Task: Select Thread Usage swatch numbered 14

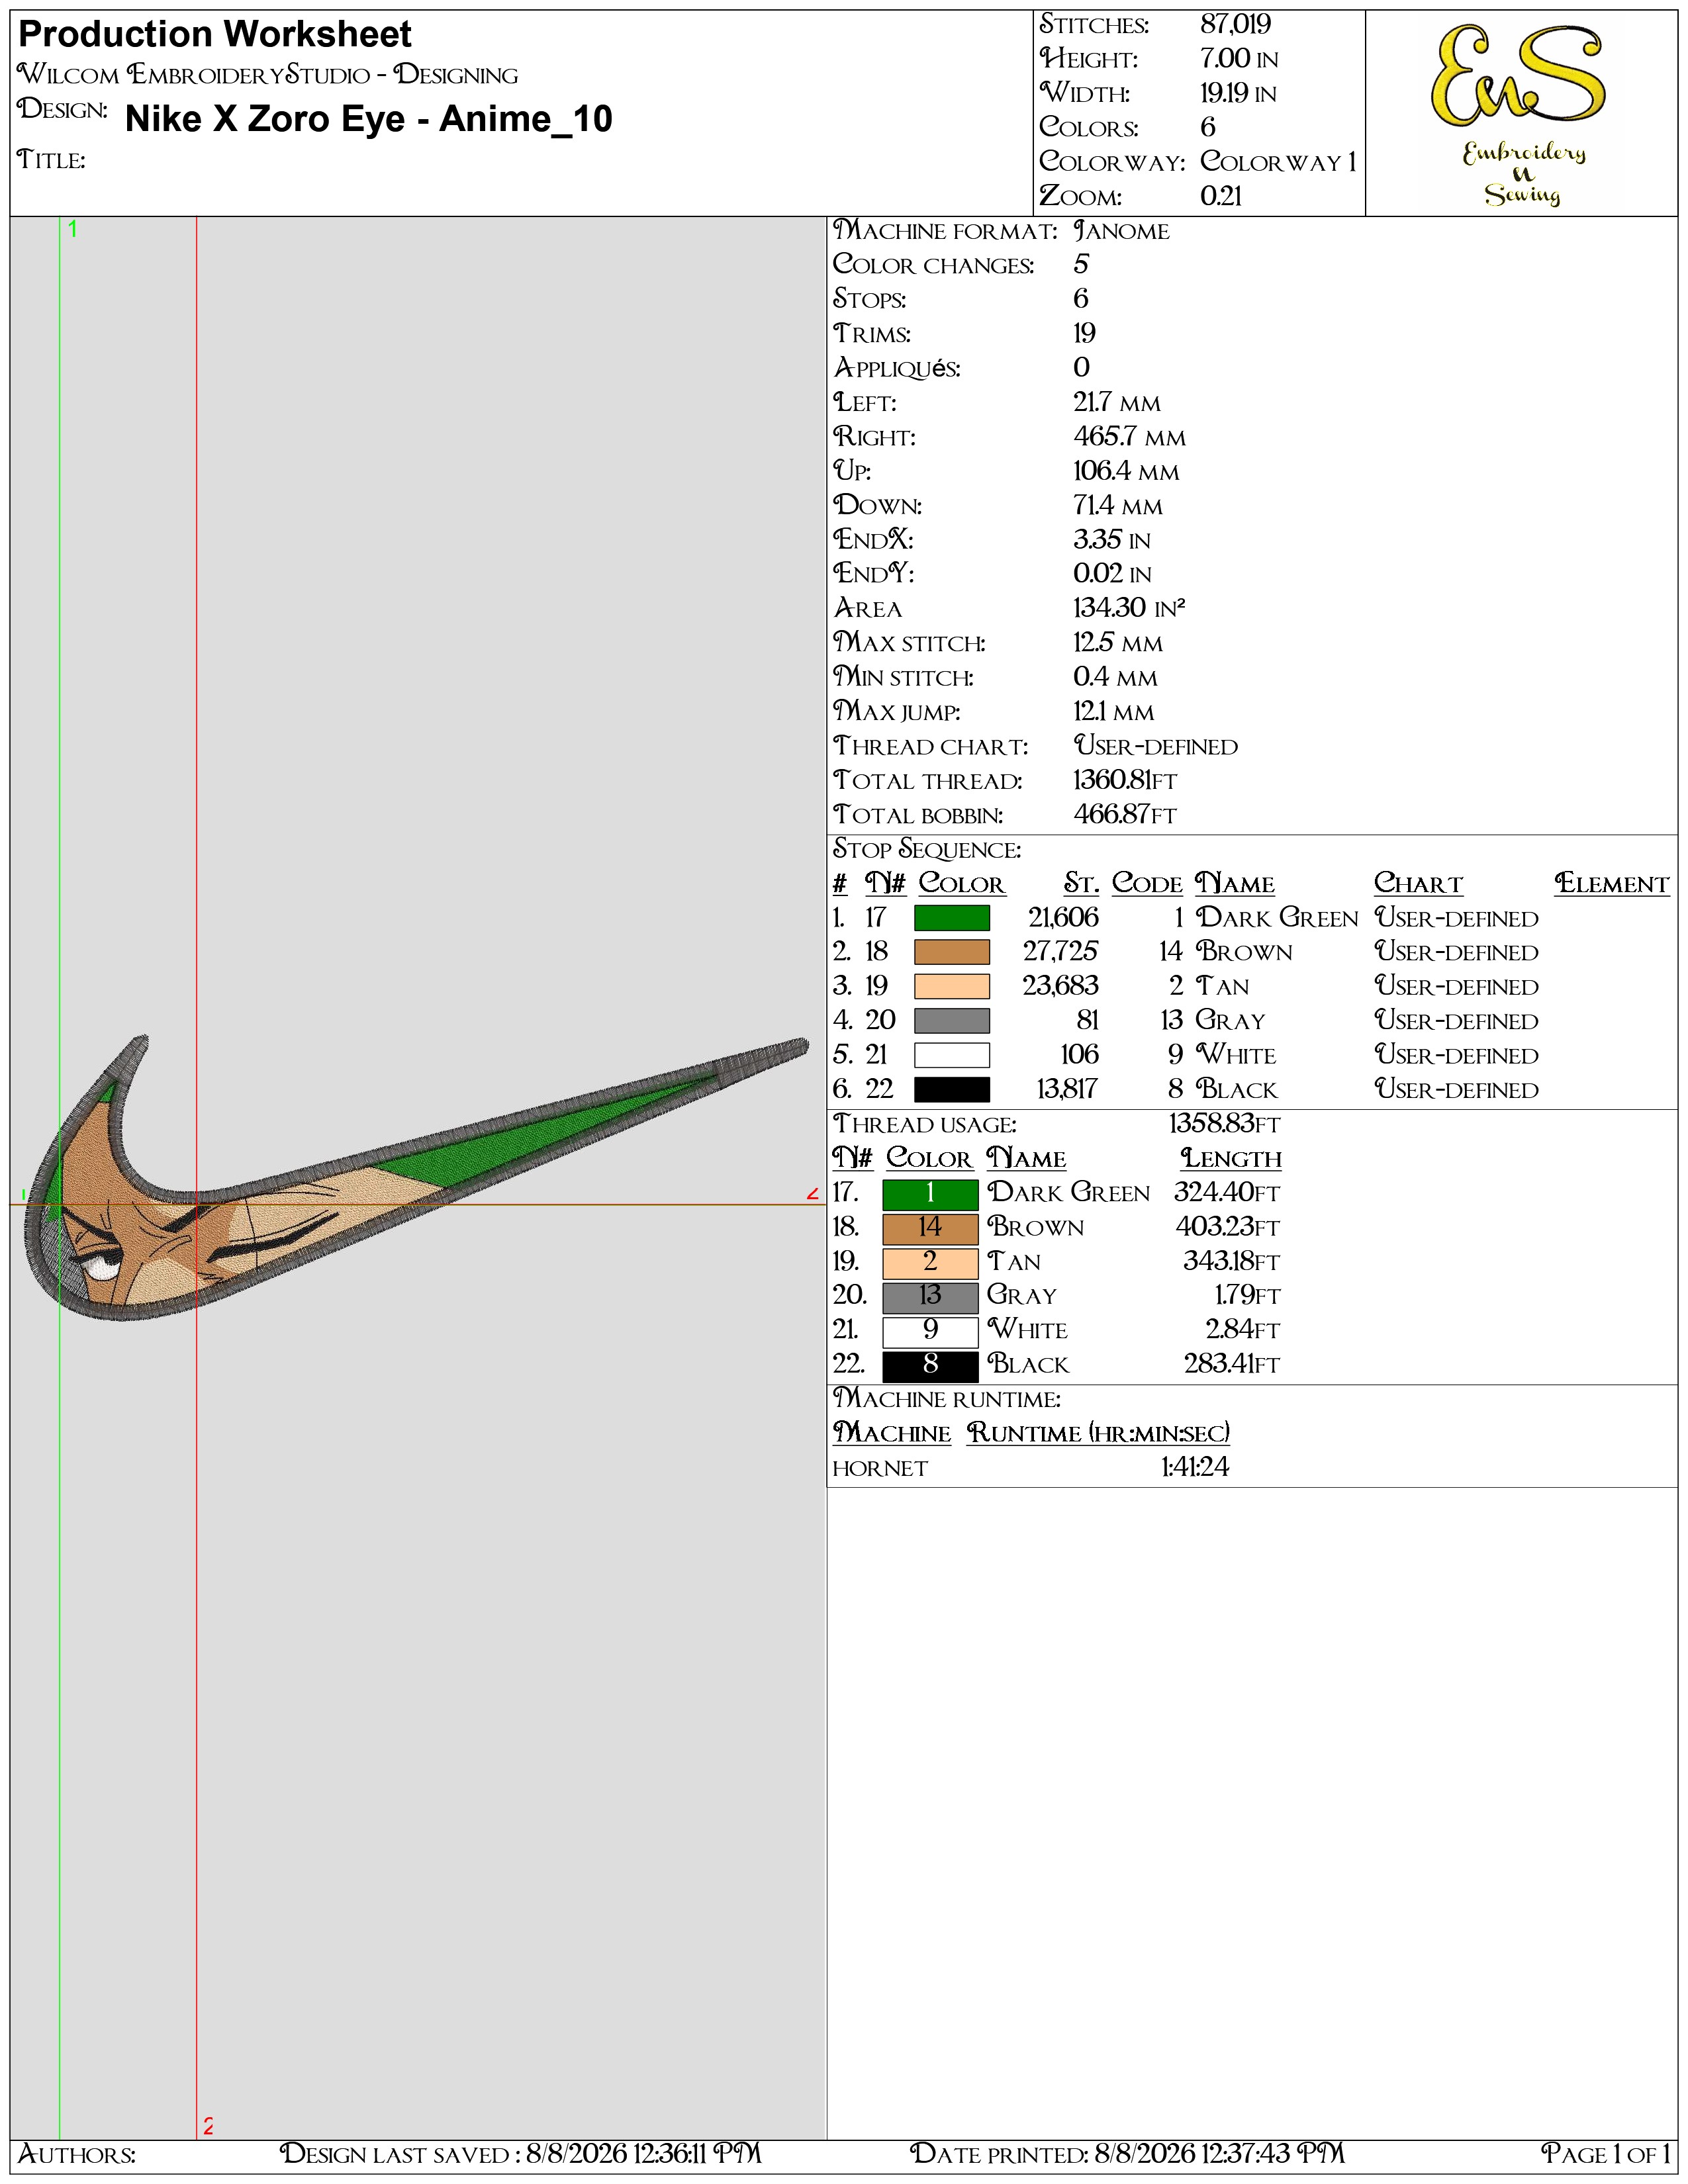Action: (x=930, y=1228)
